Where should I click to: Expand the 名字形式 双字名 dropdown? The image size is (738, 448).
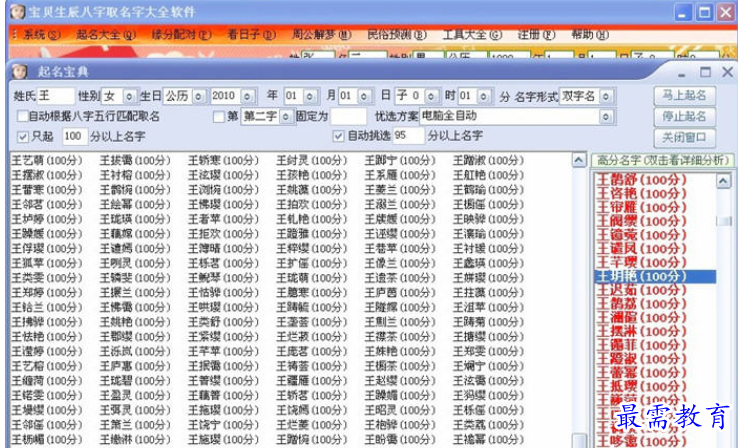606,96
